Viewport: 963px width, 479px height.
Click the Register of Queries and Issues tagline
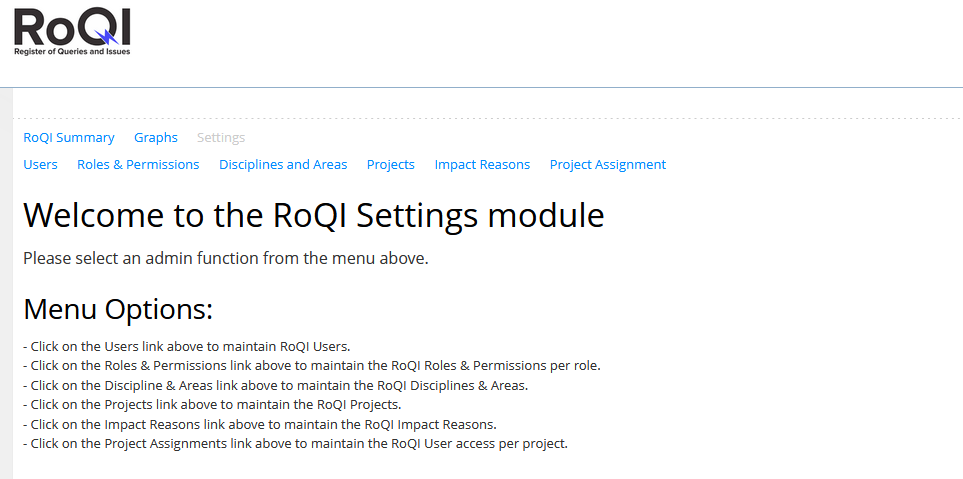click(x=72, y=50)
